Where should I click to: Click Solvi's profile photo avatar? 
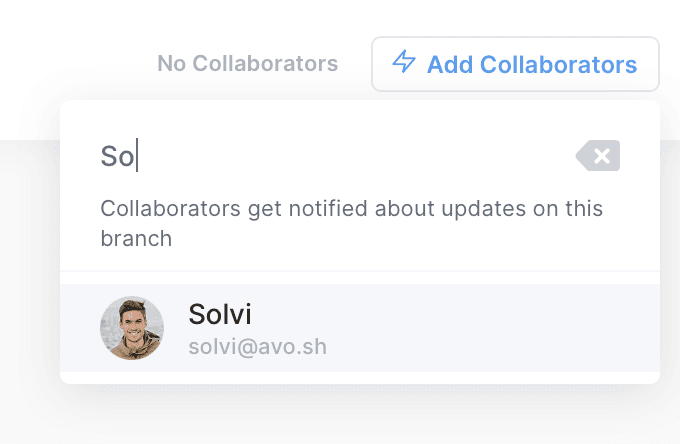tap(132, 328)
